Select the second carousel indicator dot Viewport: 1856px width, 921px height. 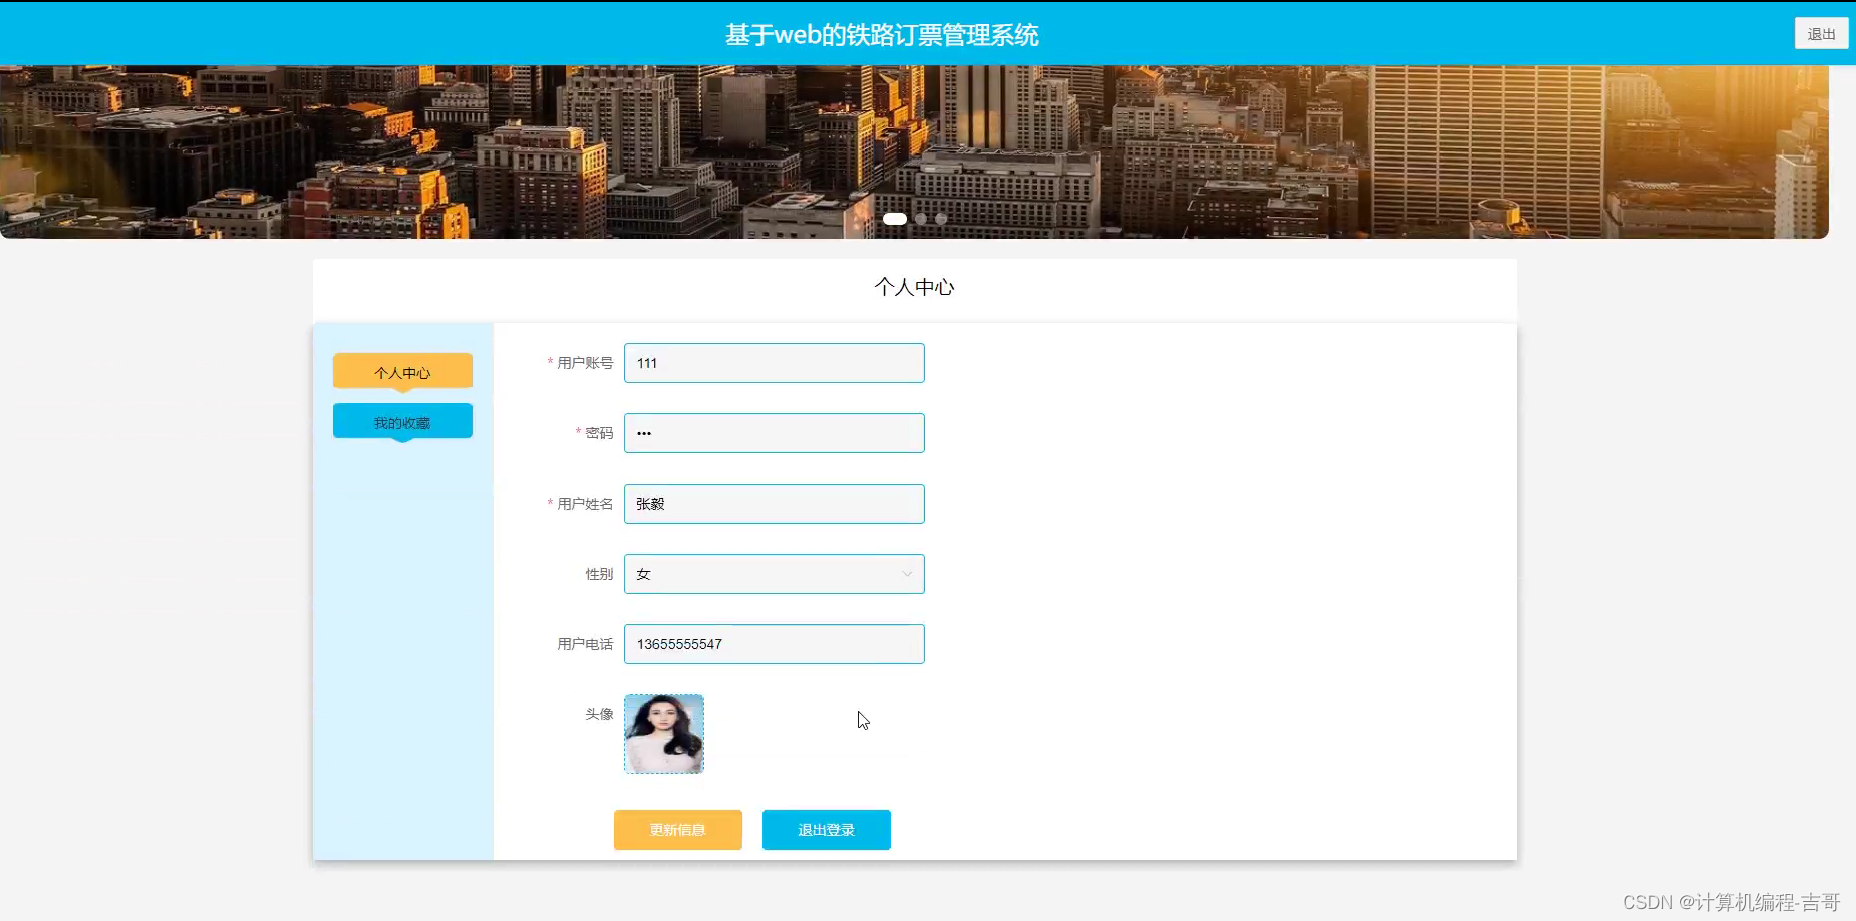click(x=921, y=219)
